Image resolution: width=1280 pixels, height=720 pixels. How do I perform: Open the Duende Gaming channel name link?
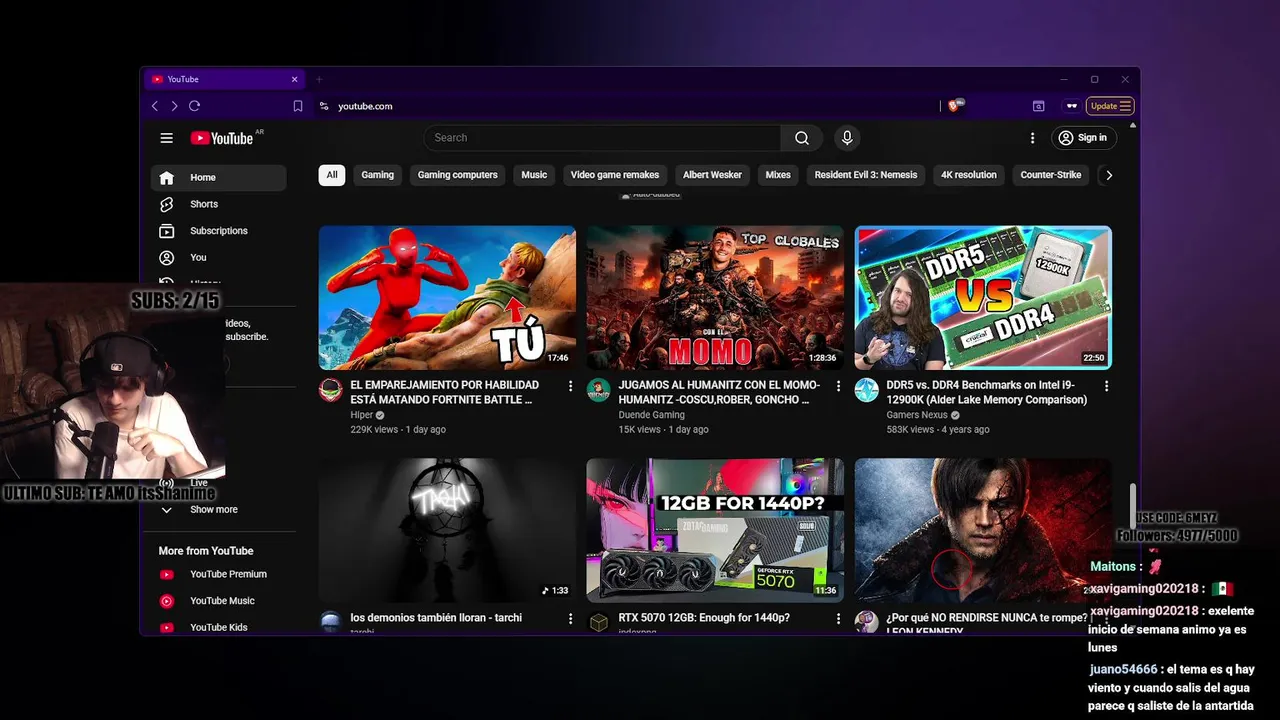[x=651, y=415]
